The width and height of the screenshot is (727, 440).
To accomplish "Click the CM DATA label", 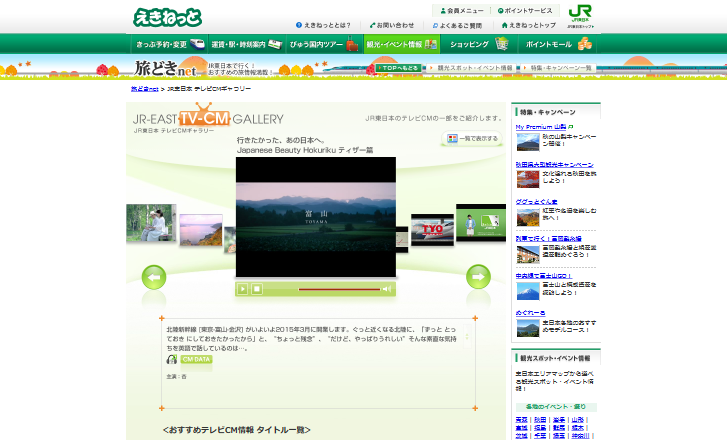I will [196, 359].
